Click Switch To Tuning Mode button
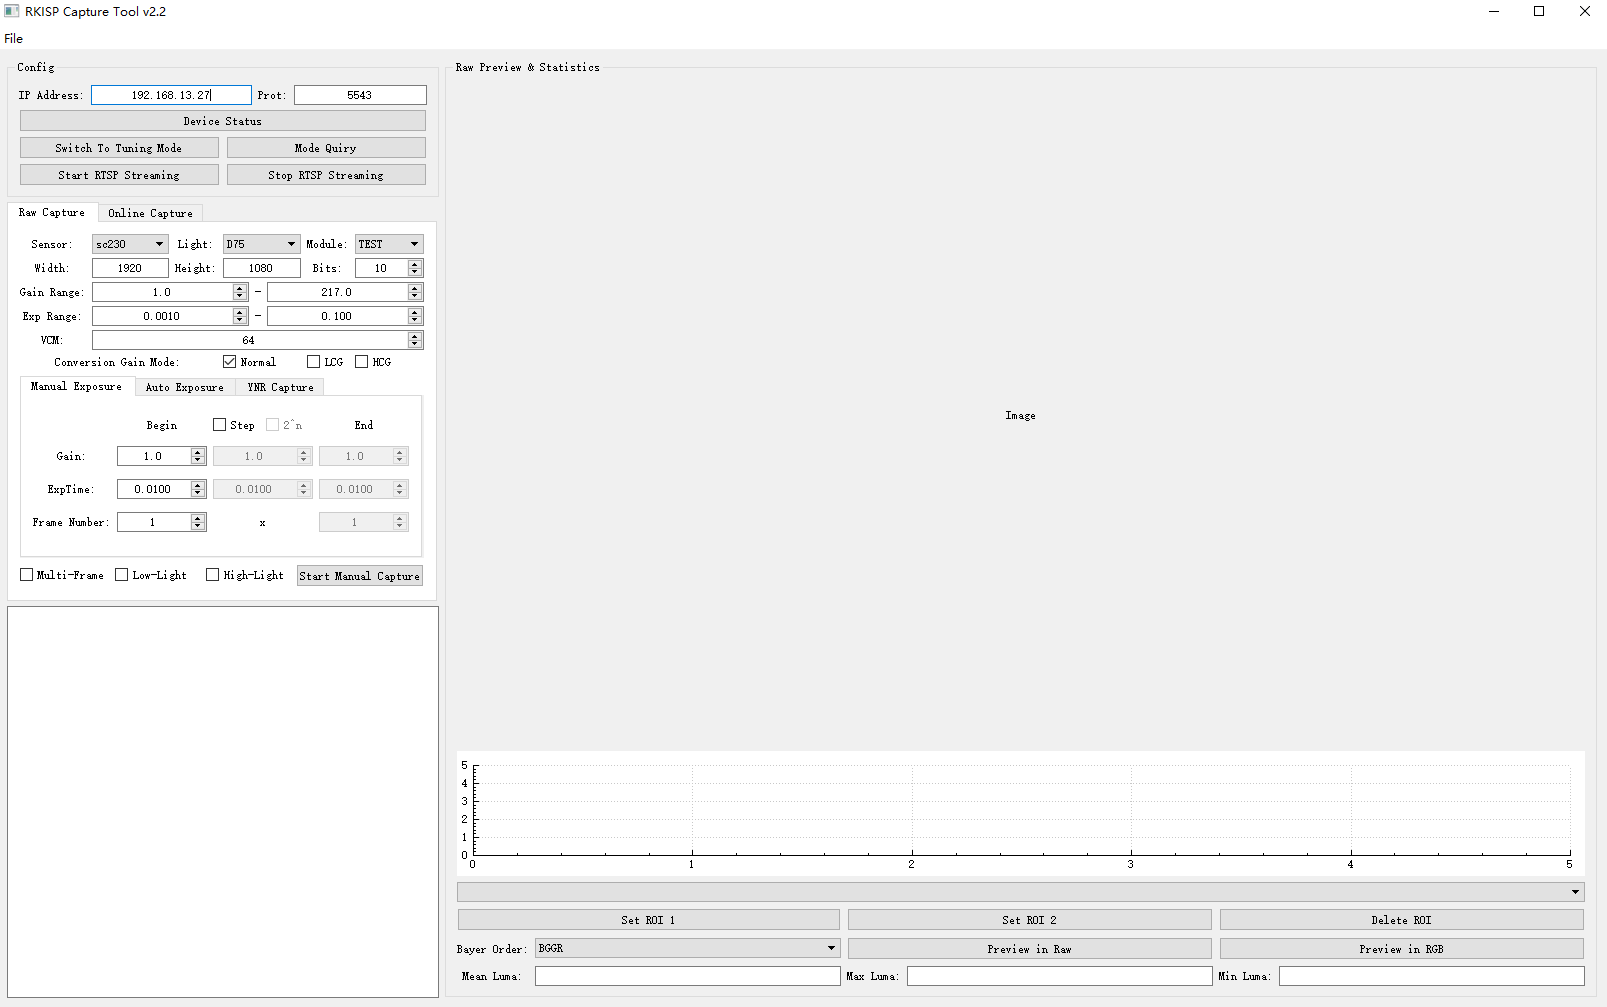Screen dimensions: 1607x1007 point(119,148)
